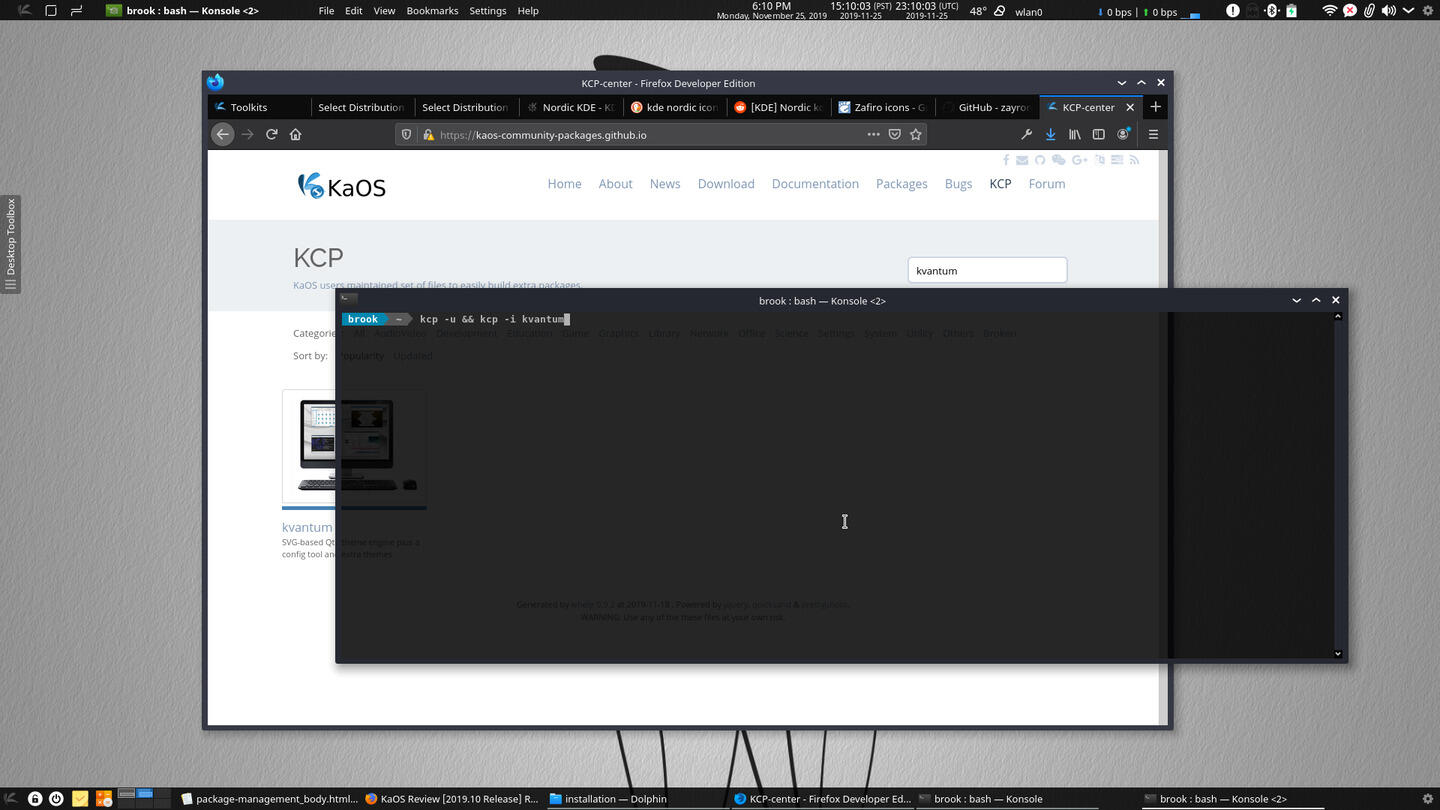Open the News page link
This screenshot has width=1440, height=810.
[x=665, y=184]
